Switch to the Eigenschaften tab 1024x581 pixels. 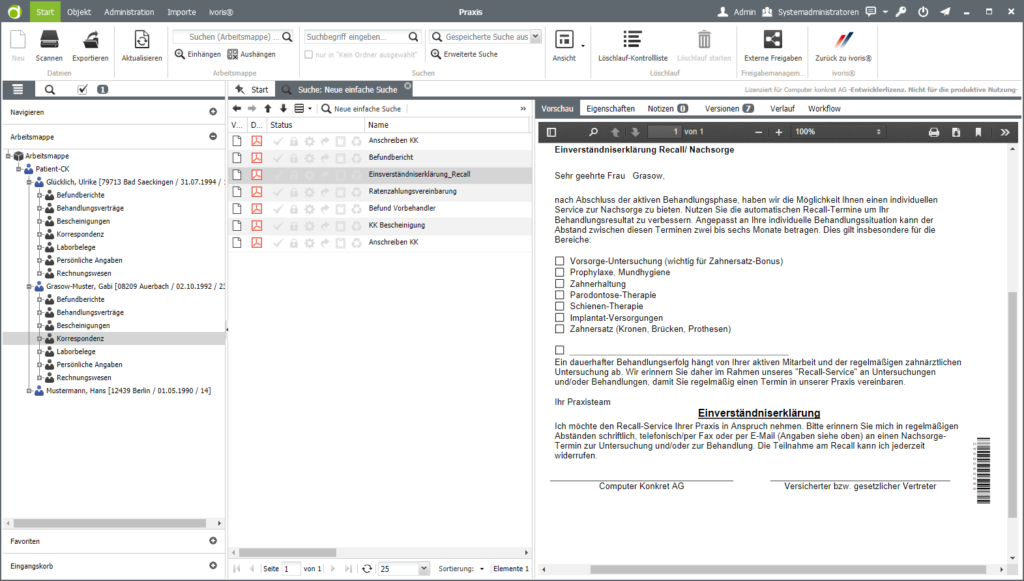[x=610, y=108]
